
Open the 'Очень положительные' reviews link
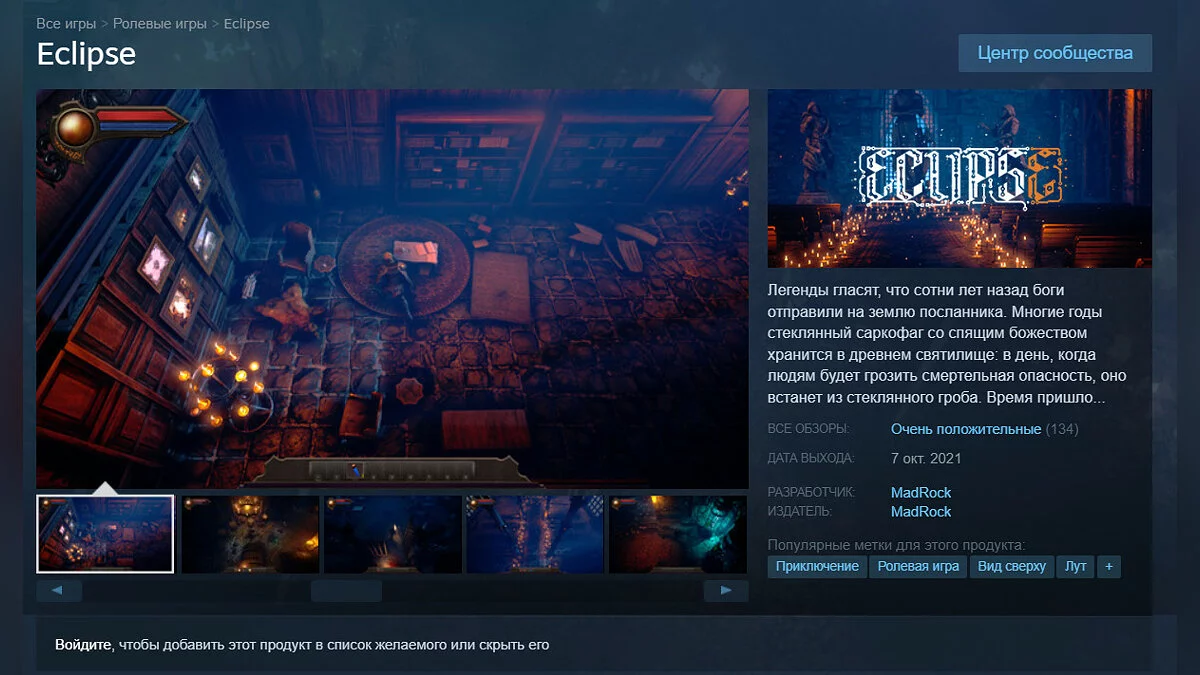tap(966, 429)
